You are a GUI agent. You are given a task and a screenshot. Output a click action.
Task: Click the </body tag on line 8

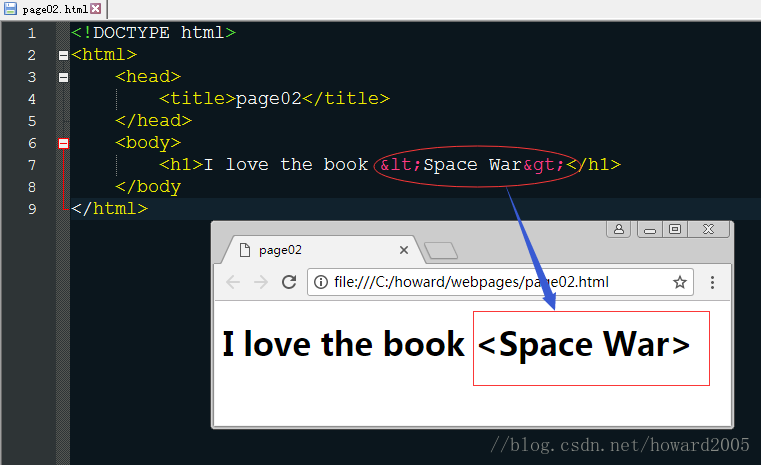[148, 187]
